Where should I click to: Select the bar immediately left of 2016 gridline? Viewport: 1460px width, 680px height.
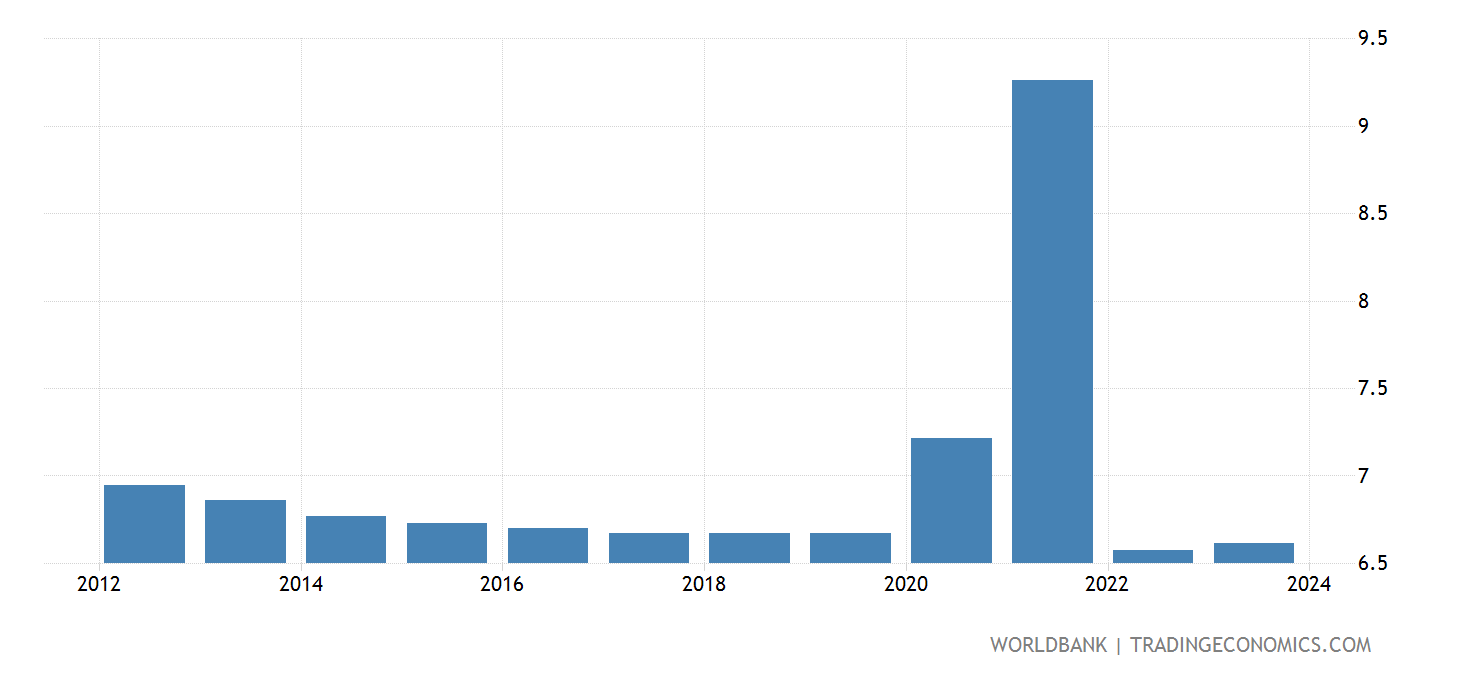pos(447,543)
